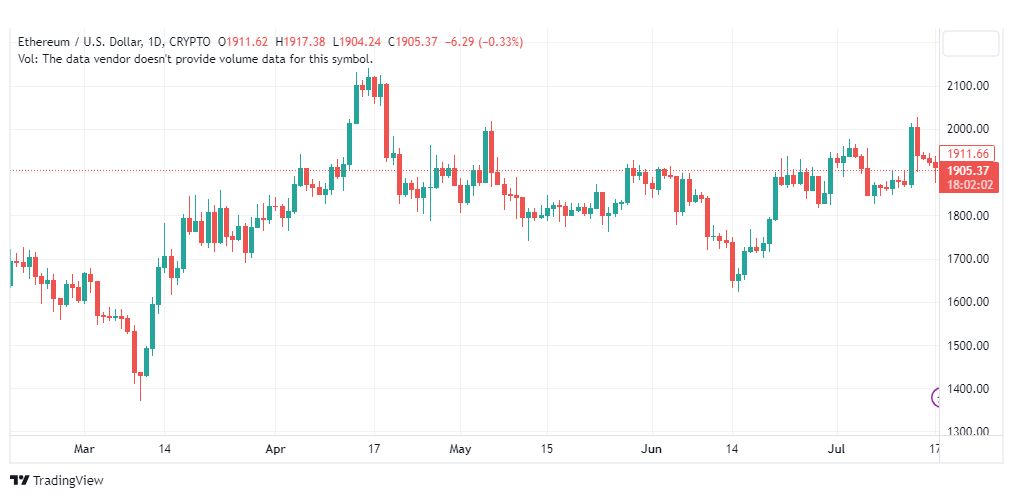Select the 1D interval label in chart legend
Viewport: 1012px width, 498px height.
tap(156, 42)
